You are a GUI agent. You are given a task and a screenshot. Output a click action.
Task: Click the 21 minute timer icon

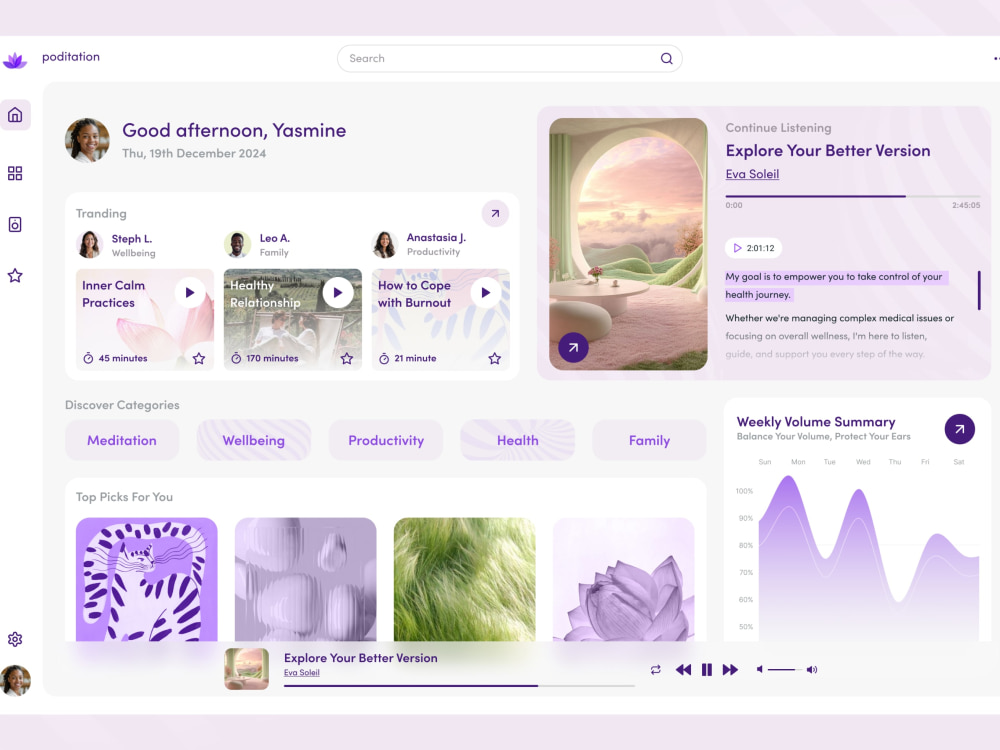point(384,358)
